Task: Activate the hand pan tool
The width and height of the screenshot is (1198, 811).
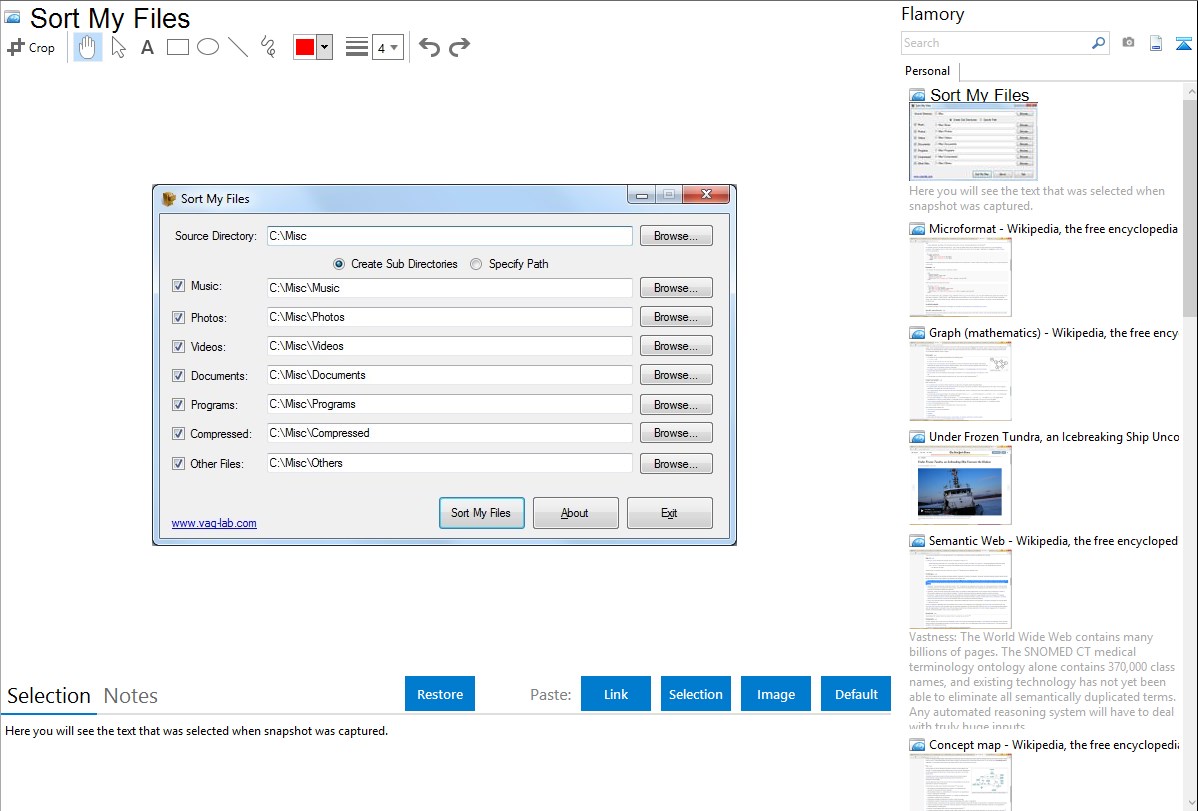Action: point(88,47)
